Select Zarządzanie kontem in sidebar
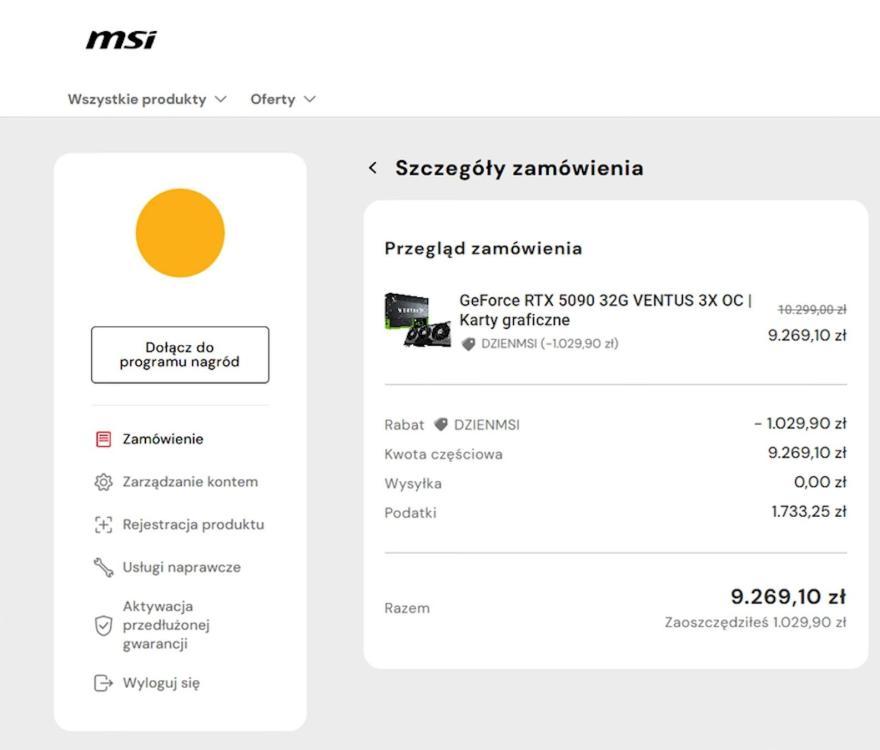This screenshot has height=750, width=880. point(190,482)
